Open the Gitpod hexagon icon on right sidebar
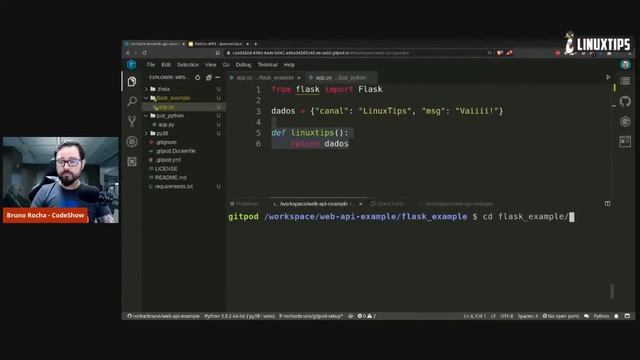This screenshot has width=640, height=360. (x=625, y=121)
